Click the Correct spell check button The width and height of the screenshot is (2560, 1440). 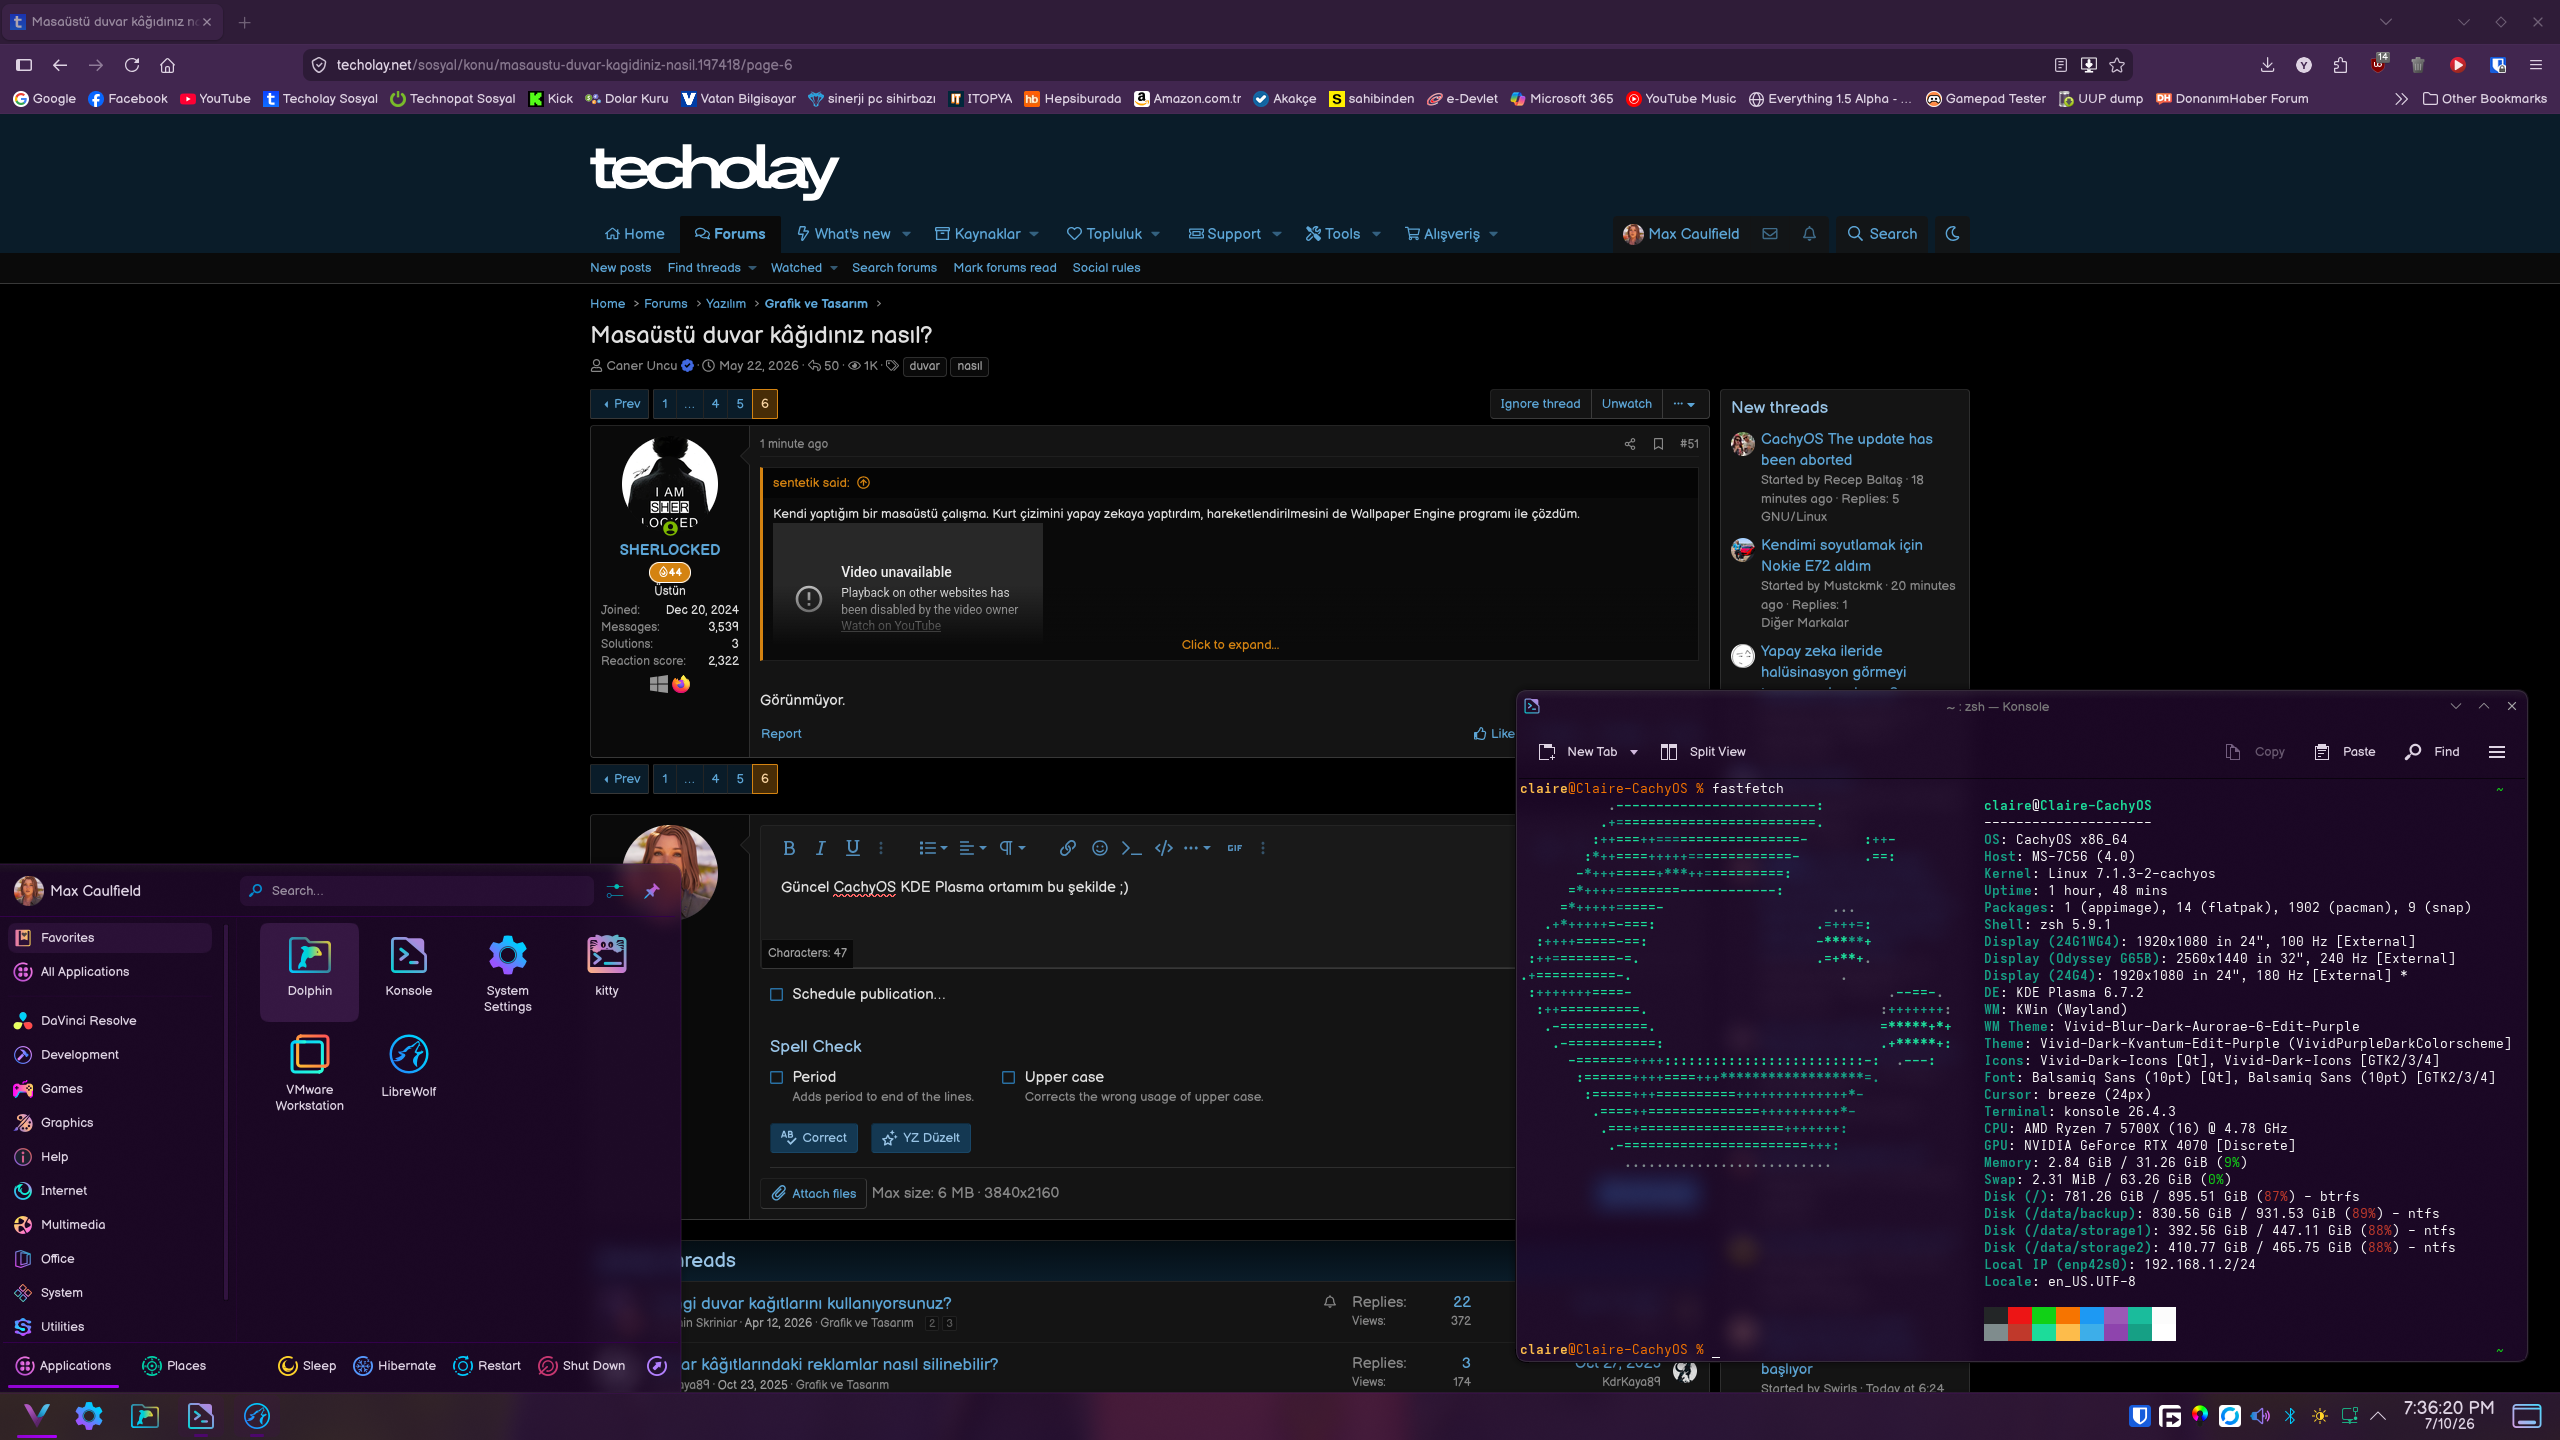(x=813, y=1138)
